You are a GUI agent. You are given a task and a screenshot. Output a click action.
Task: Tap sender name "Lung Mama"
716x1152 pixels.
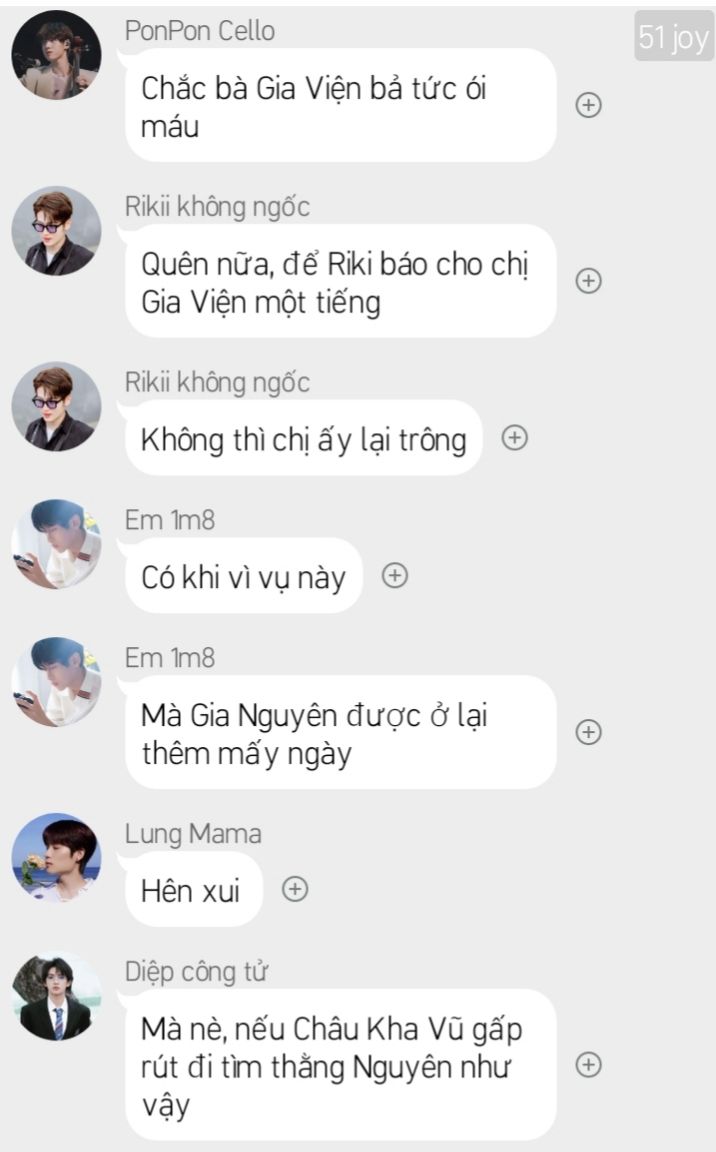pos(193,834)
